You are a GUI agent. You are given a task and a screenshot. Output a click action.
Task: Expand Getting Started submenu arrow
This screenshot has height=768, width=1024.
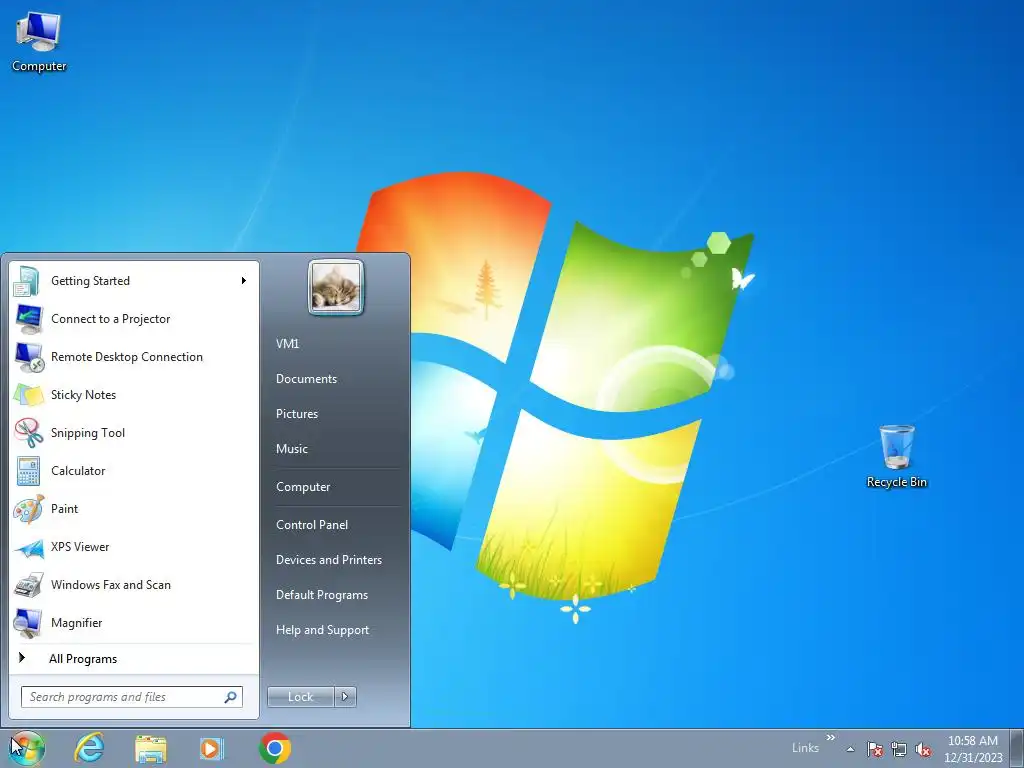(x=244, y=281)
